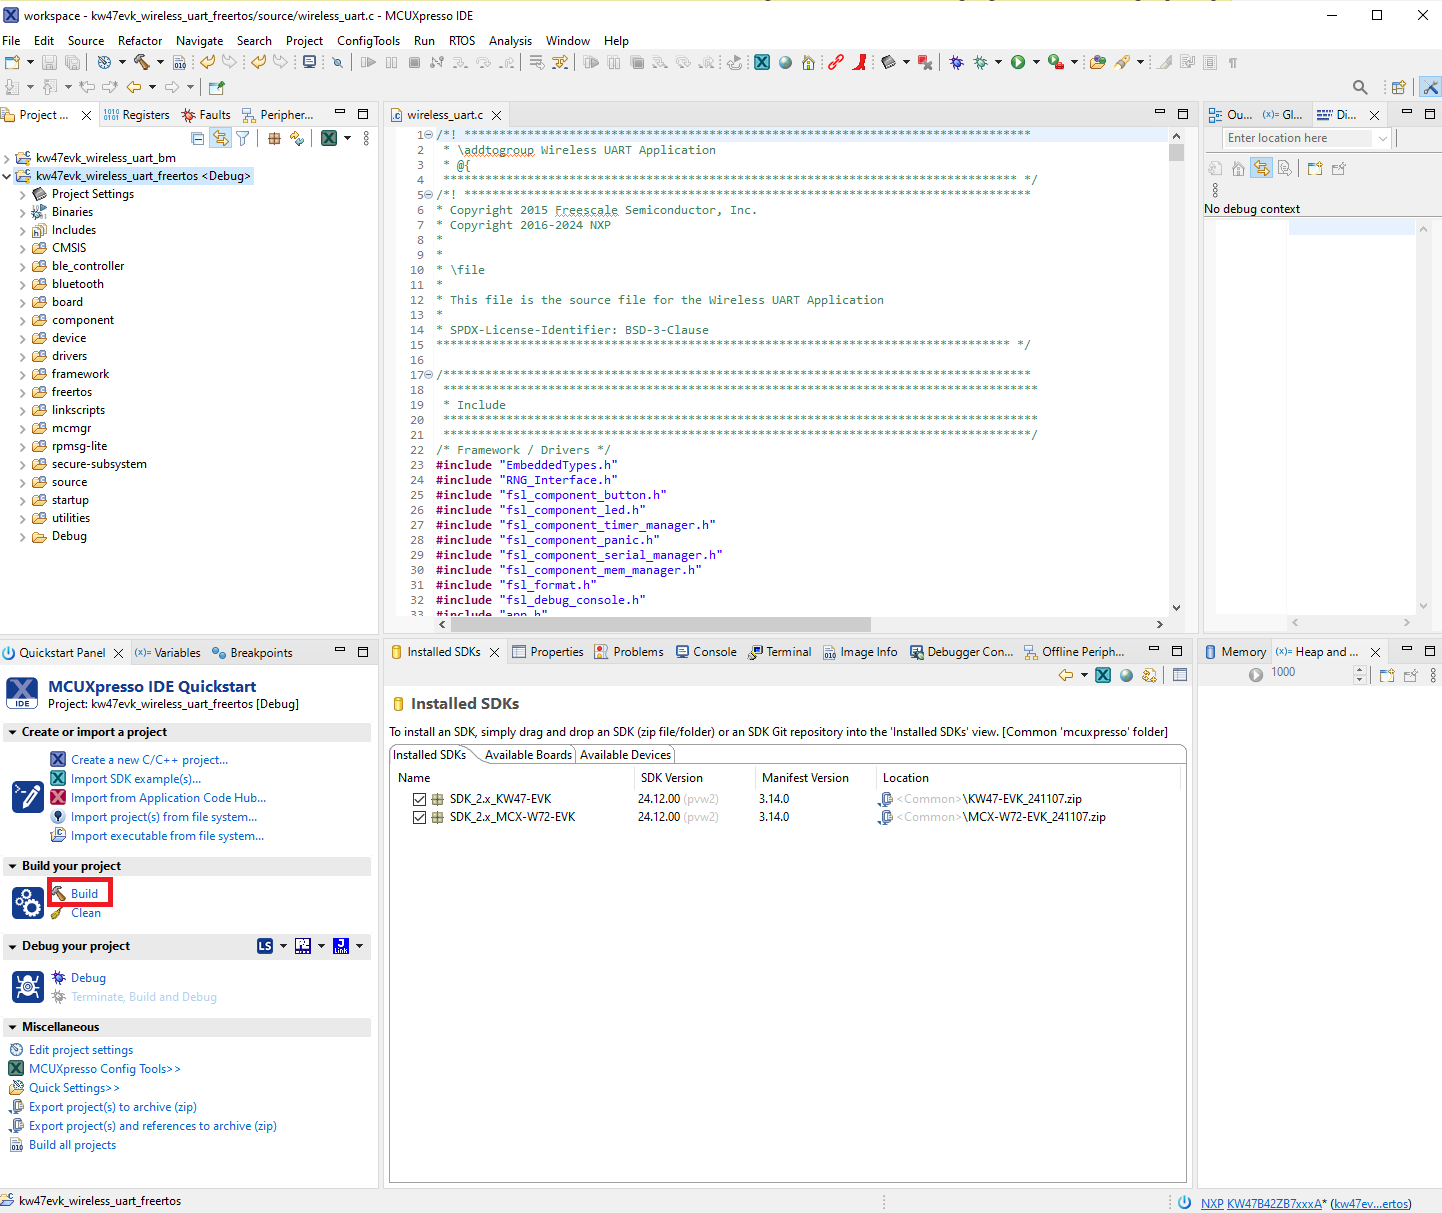Expand the source folder in project tree

[x=23, y=482]
